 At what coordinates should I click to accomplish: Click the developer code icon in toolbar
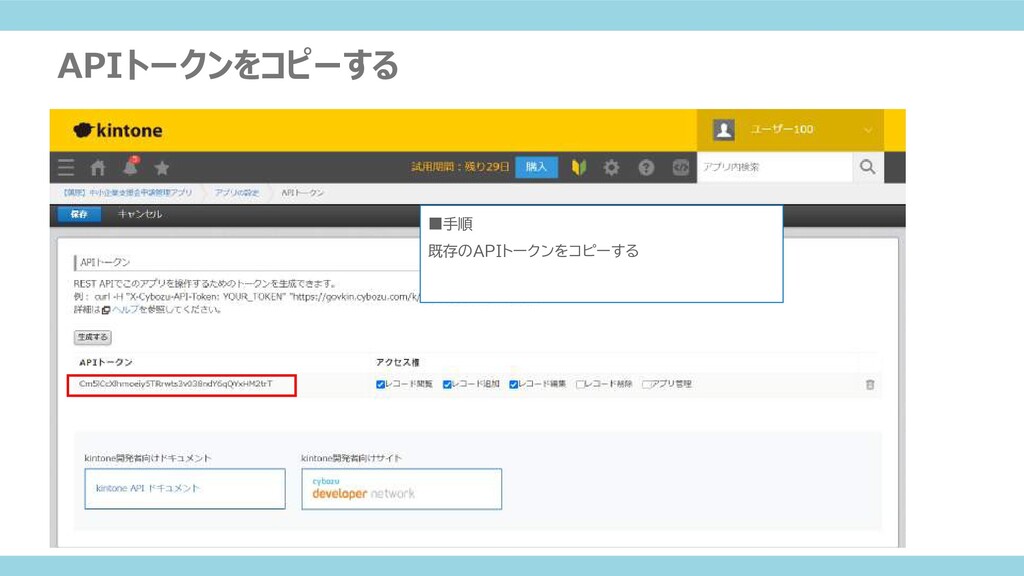pos(680,168)
